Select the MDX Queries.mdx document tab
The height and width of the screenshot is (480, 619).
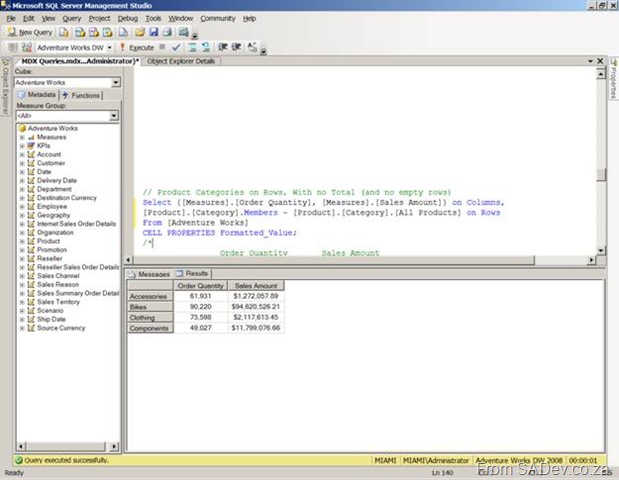coord(78,61)
